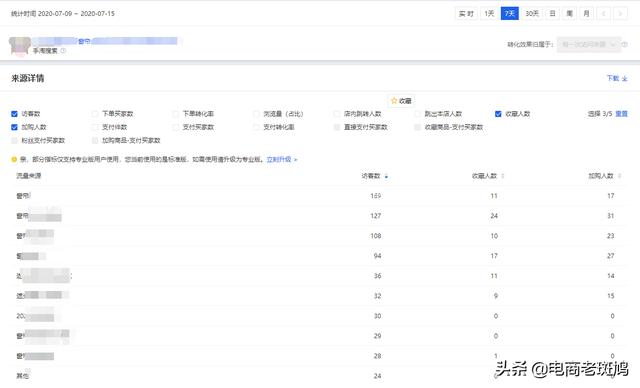Click the visitor value 127 cell
The height and width of the screenshot is (388, 640).
coord(376,216)
